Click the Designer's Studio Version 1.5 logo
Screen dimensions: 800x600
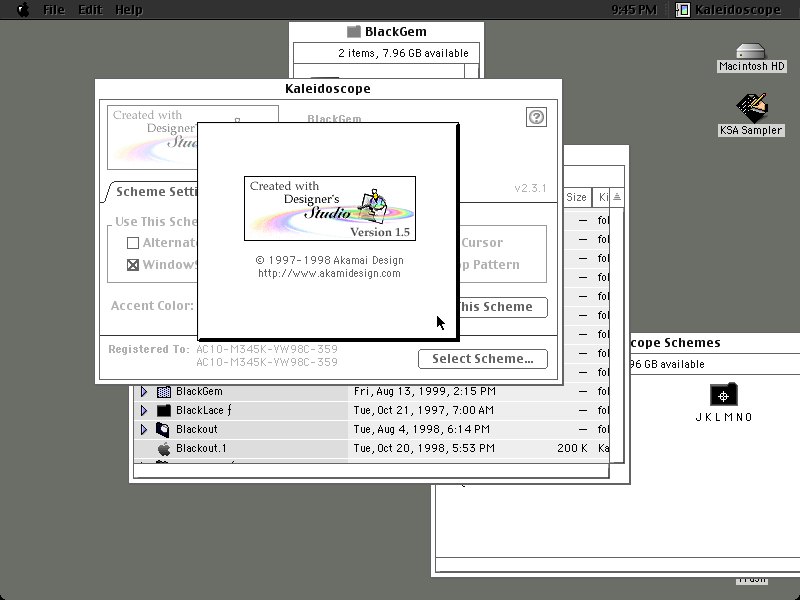click(330, 208)
